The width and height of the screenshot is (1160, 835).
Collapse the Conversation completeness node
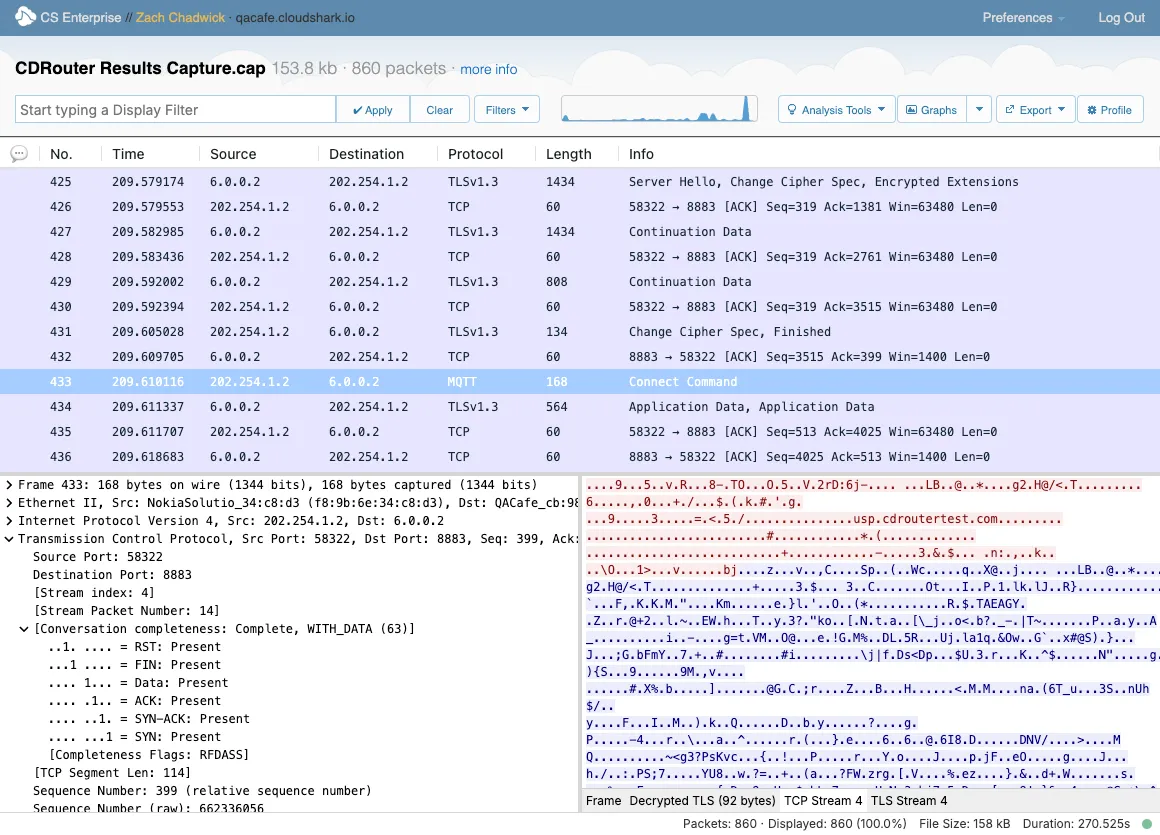click(25, 629)
